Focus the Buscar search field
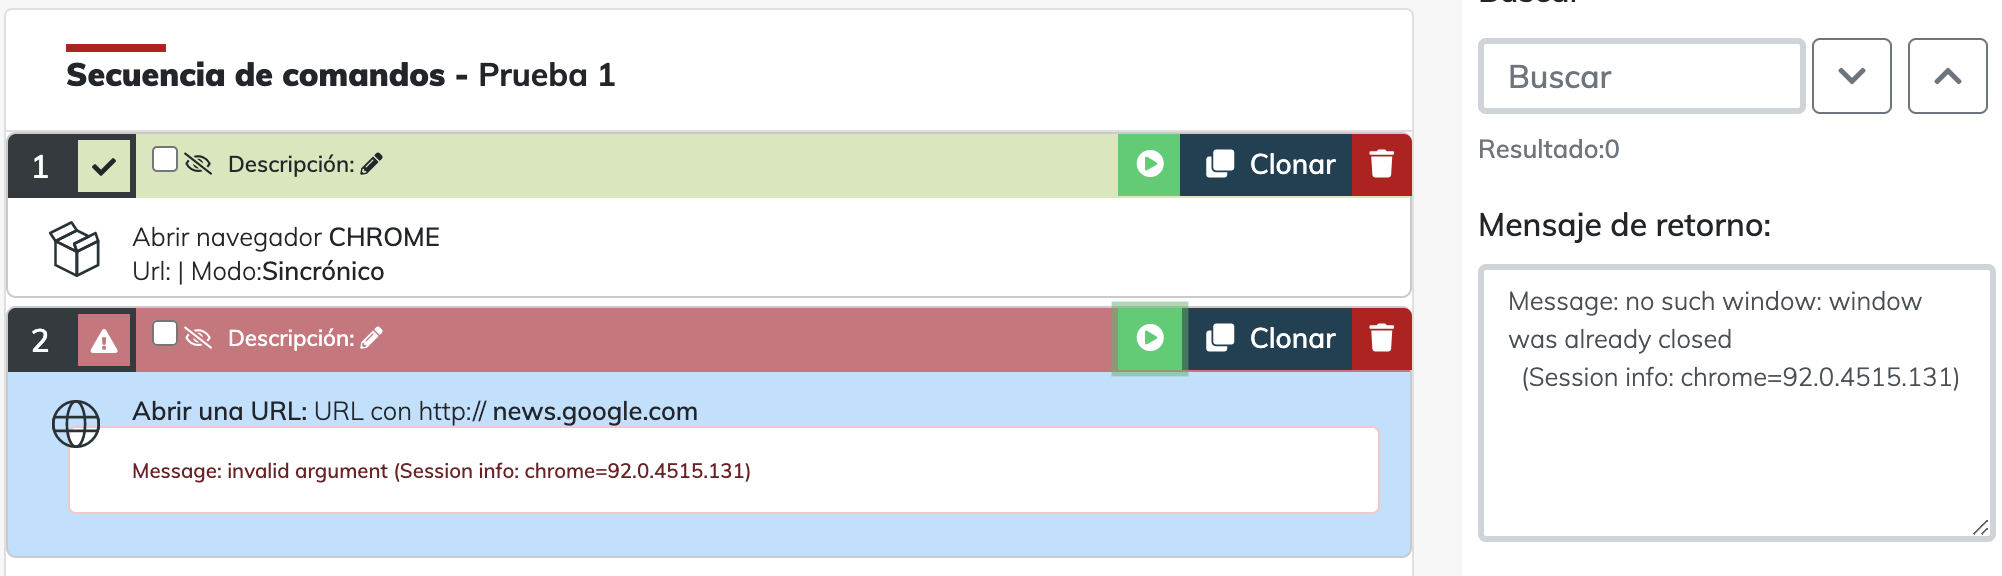Viewport: 2002px width, 576px height. pyautogui.click(x=1641, y=76)
